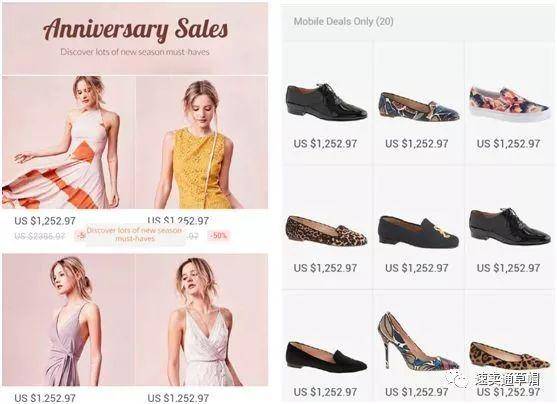Open the black oxford shoe in middle row
This screenshot has width=557, height=404.
(x=510, y=226)
